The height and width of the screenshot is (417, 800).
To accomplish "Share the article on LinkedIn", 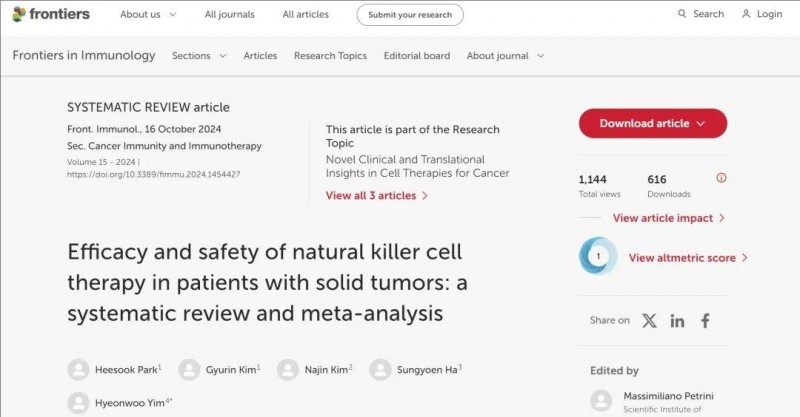I will (677, 321).
